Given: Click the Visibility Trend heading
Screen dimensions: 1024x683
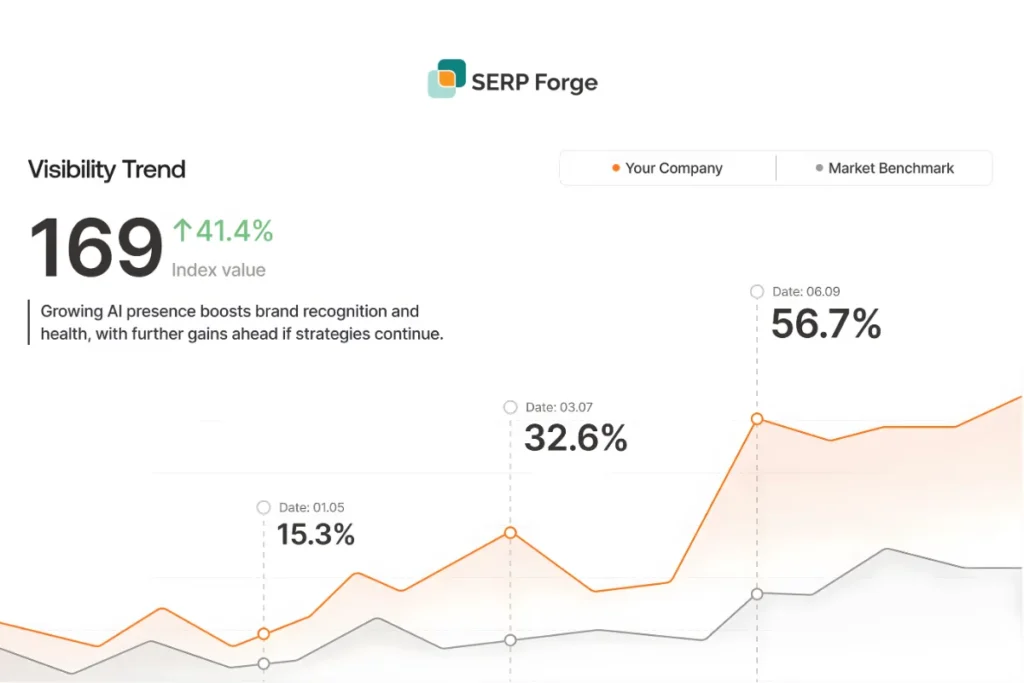Looking at the screenshot, I should click(107, 169).
